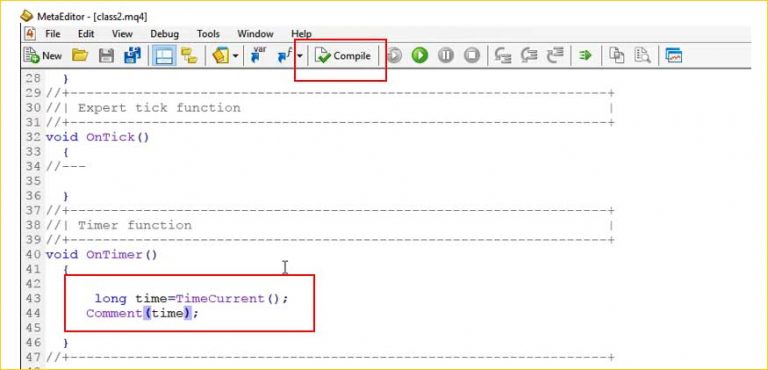The height and width of the screenshot is (370, 768).
Task: Click the Step Over debug icon
Action: (x=529, y=55)
